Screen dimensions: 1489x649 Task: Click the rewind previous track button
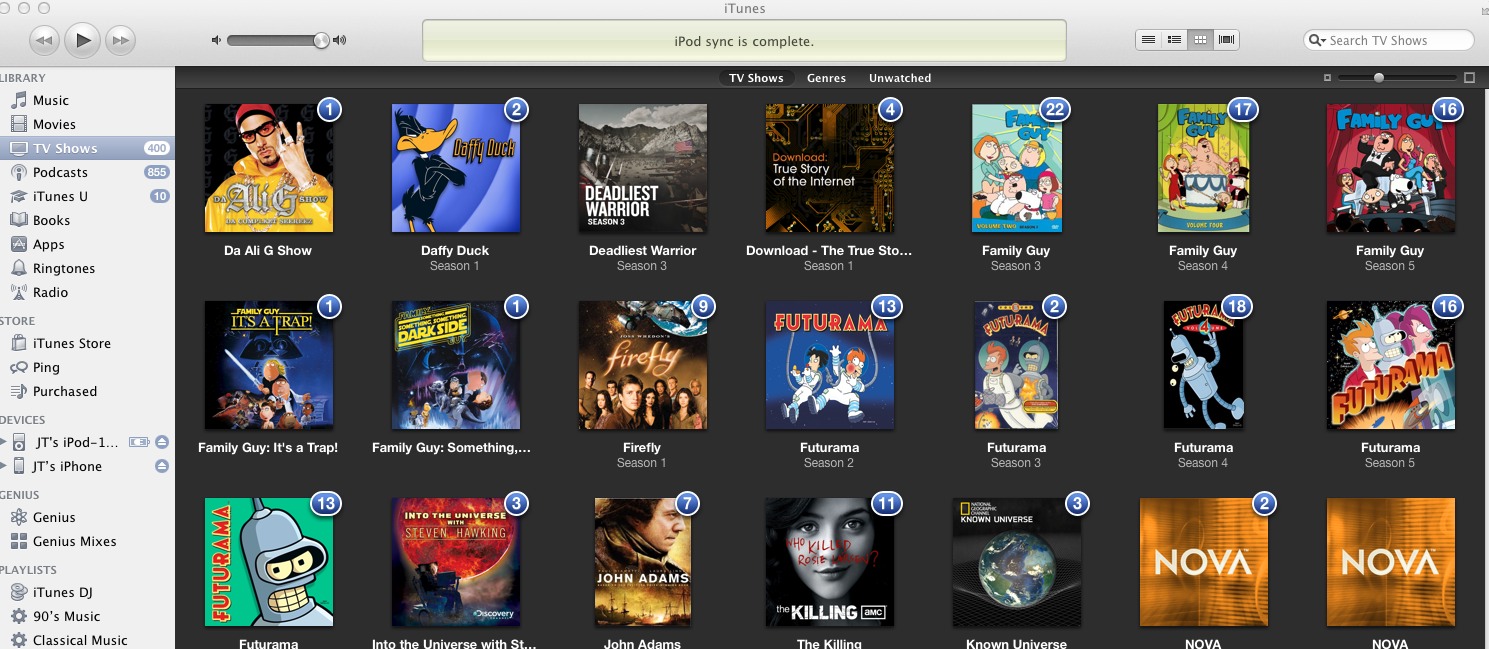[x=45, y=40]
